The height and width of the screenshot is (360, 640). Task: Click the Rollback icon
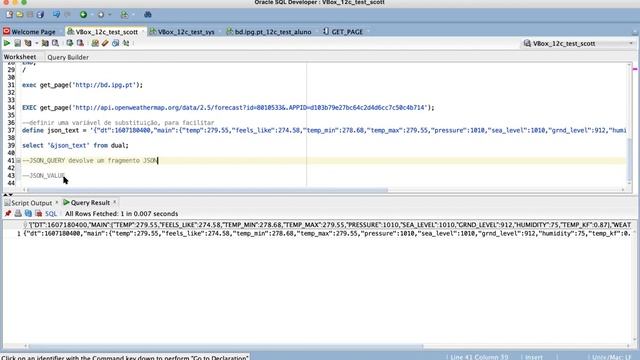pos(80,43)
